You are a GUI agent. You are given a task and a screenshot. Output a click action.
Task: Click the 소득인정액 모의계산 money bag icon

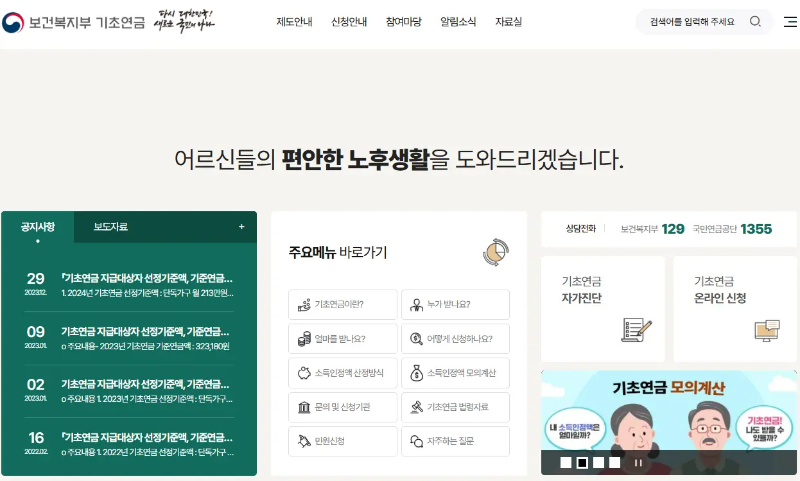click(x=416, y=373)
